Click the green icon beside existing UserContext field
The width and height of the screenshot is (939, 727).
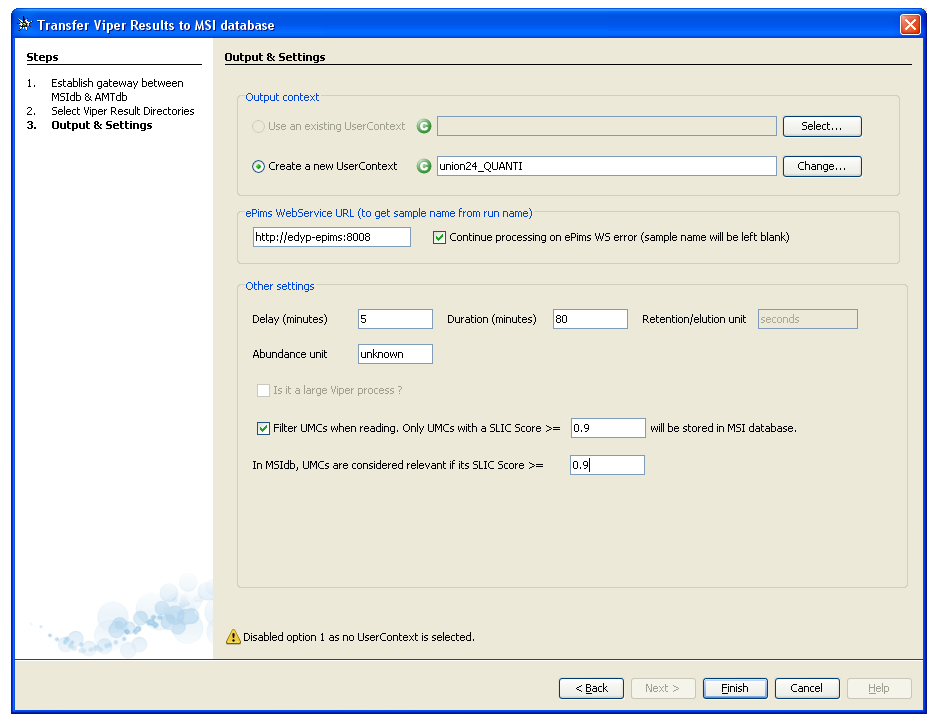tap(424, 126)
